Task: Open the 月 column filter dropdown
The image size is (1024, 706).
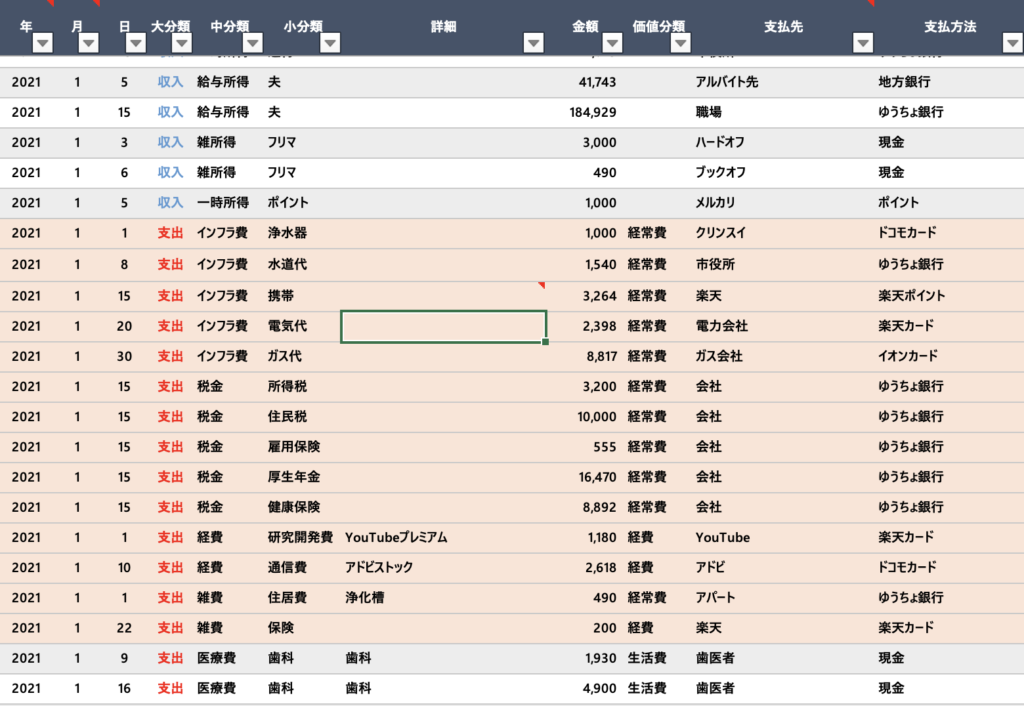Action: (89, 43)
